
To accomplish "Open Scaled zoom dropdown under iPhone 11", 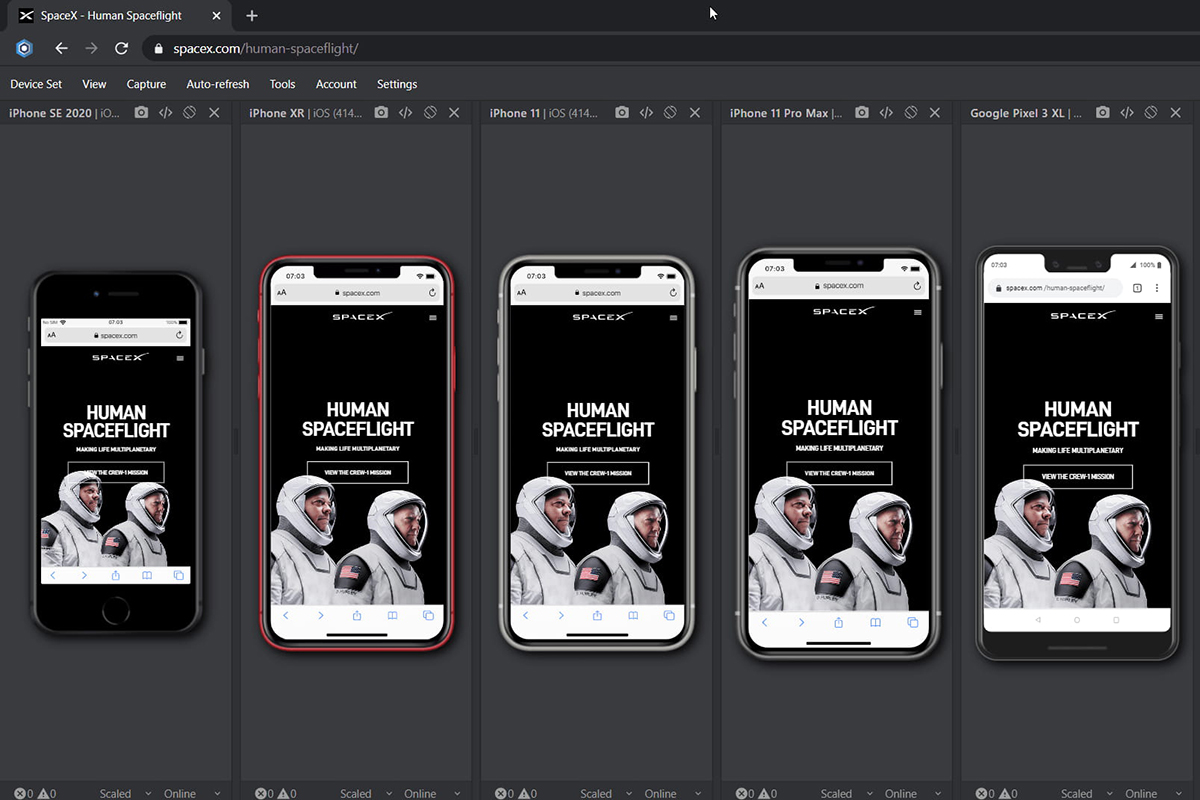I will click(605, 793).
